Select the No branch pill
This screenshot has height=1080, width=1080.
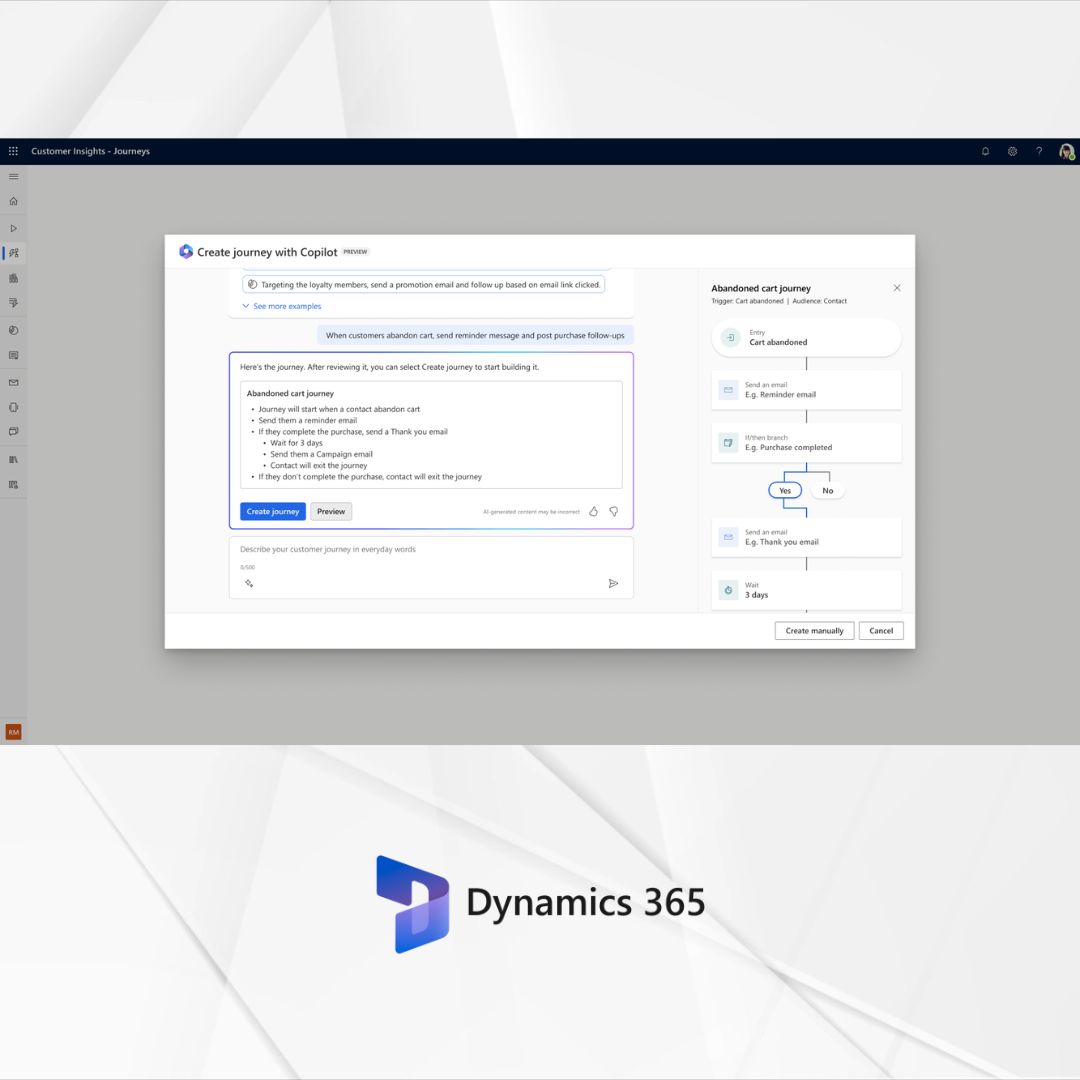827,490
